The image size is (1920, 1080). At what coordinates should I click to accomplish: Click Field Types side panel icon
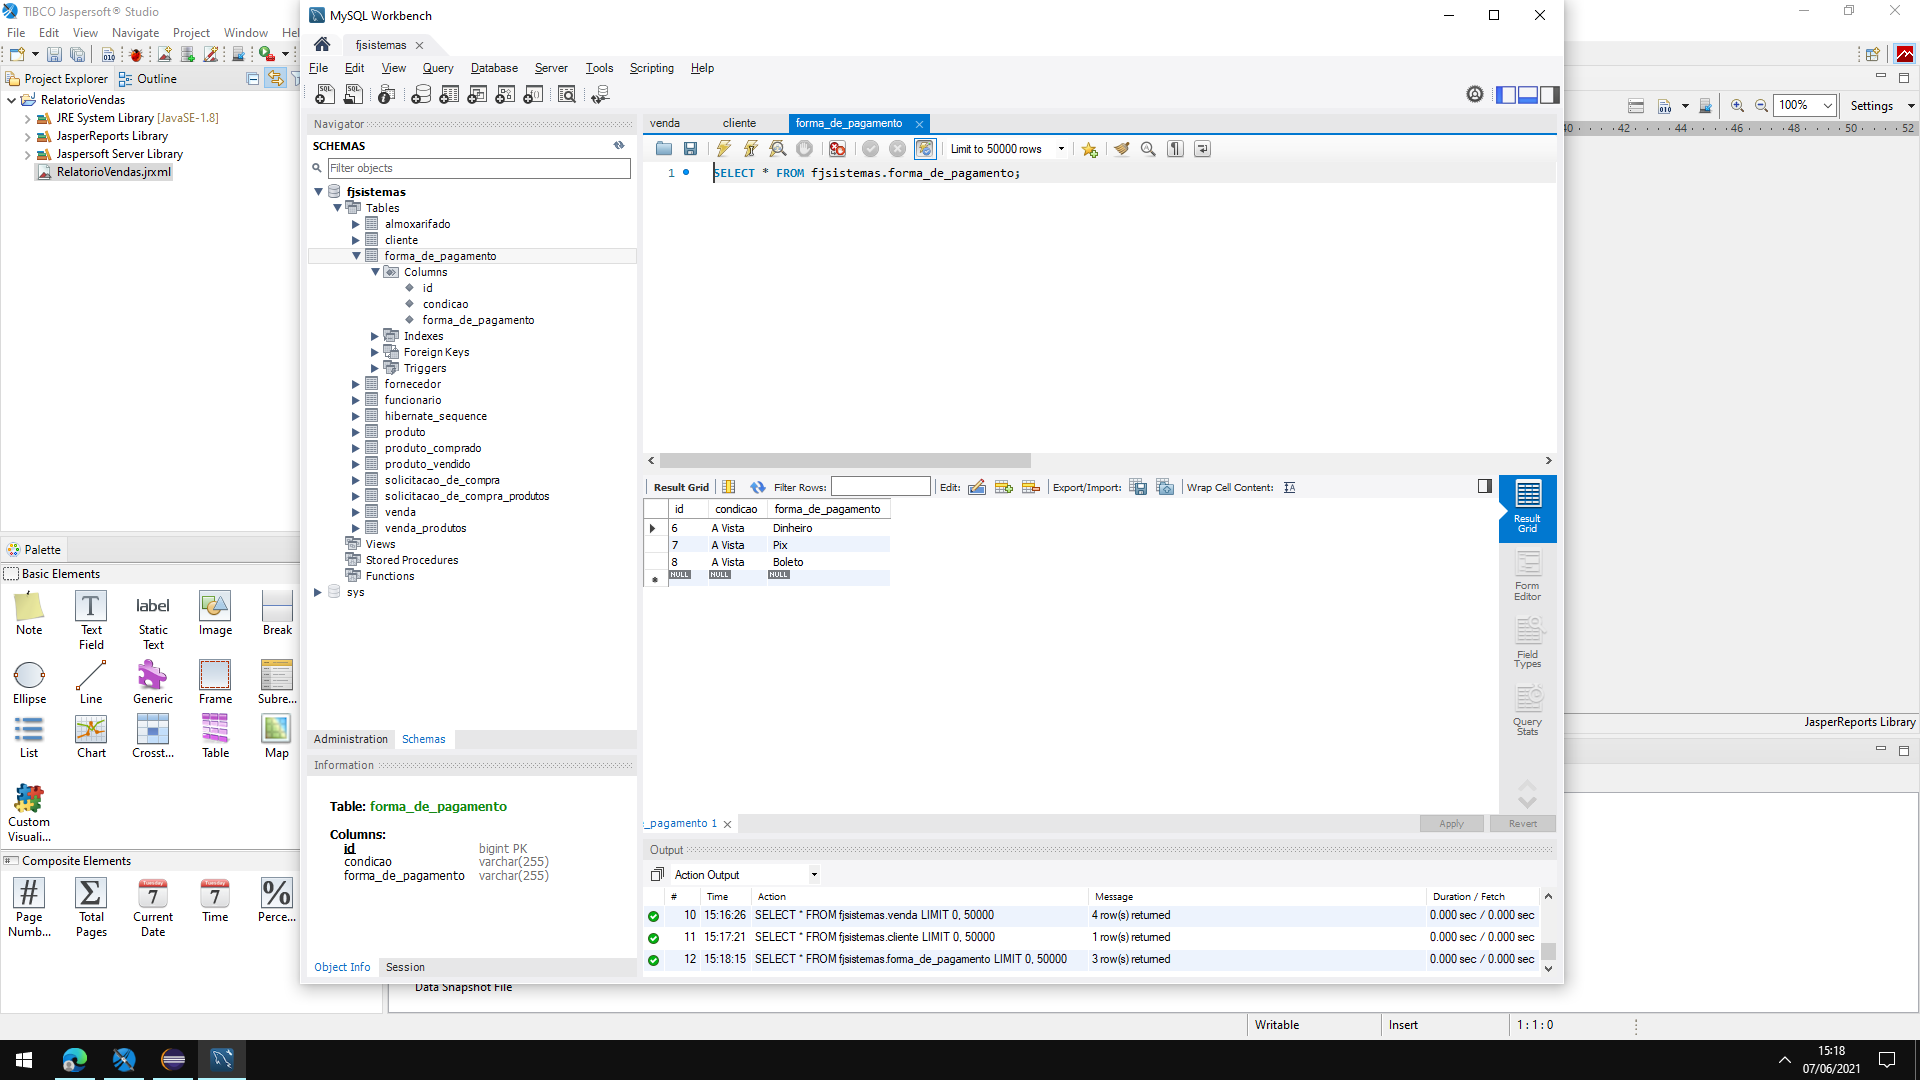coord(1527,642)
